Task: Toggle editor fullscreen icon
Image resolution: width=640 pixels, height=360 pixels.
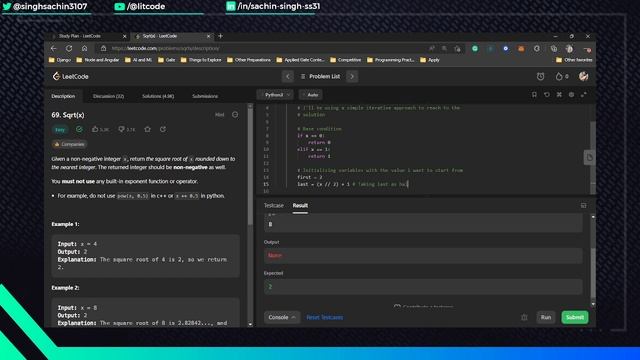Action: (x=584, y=95)
